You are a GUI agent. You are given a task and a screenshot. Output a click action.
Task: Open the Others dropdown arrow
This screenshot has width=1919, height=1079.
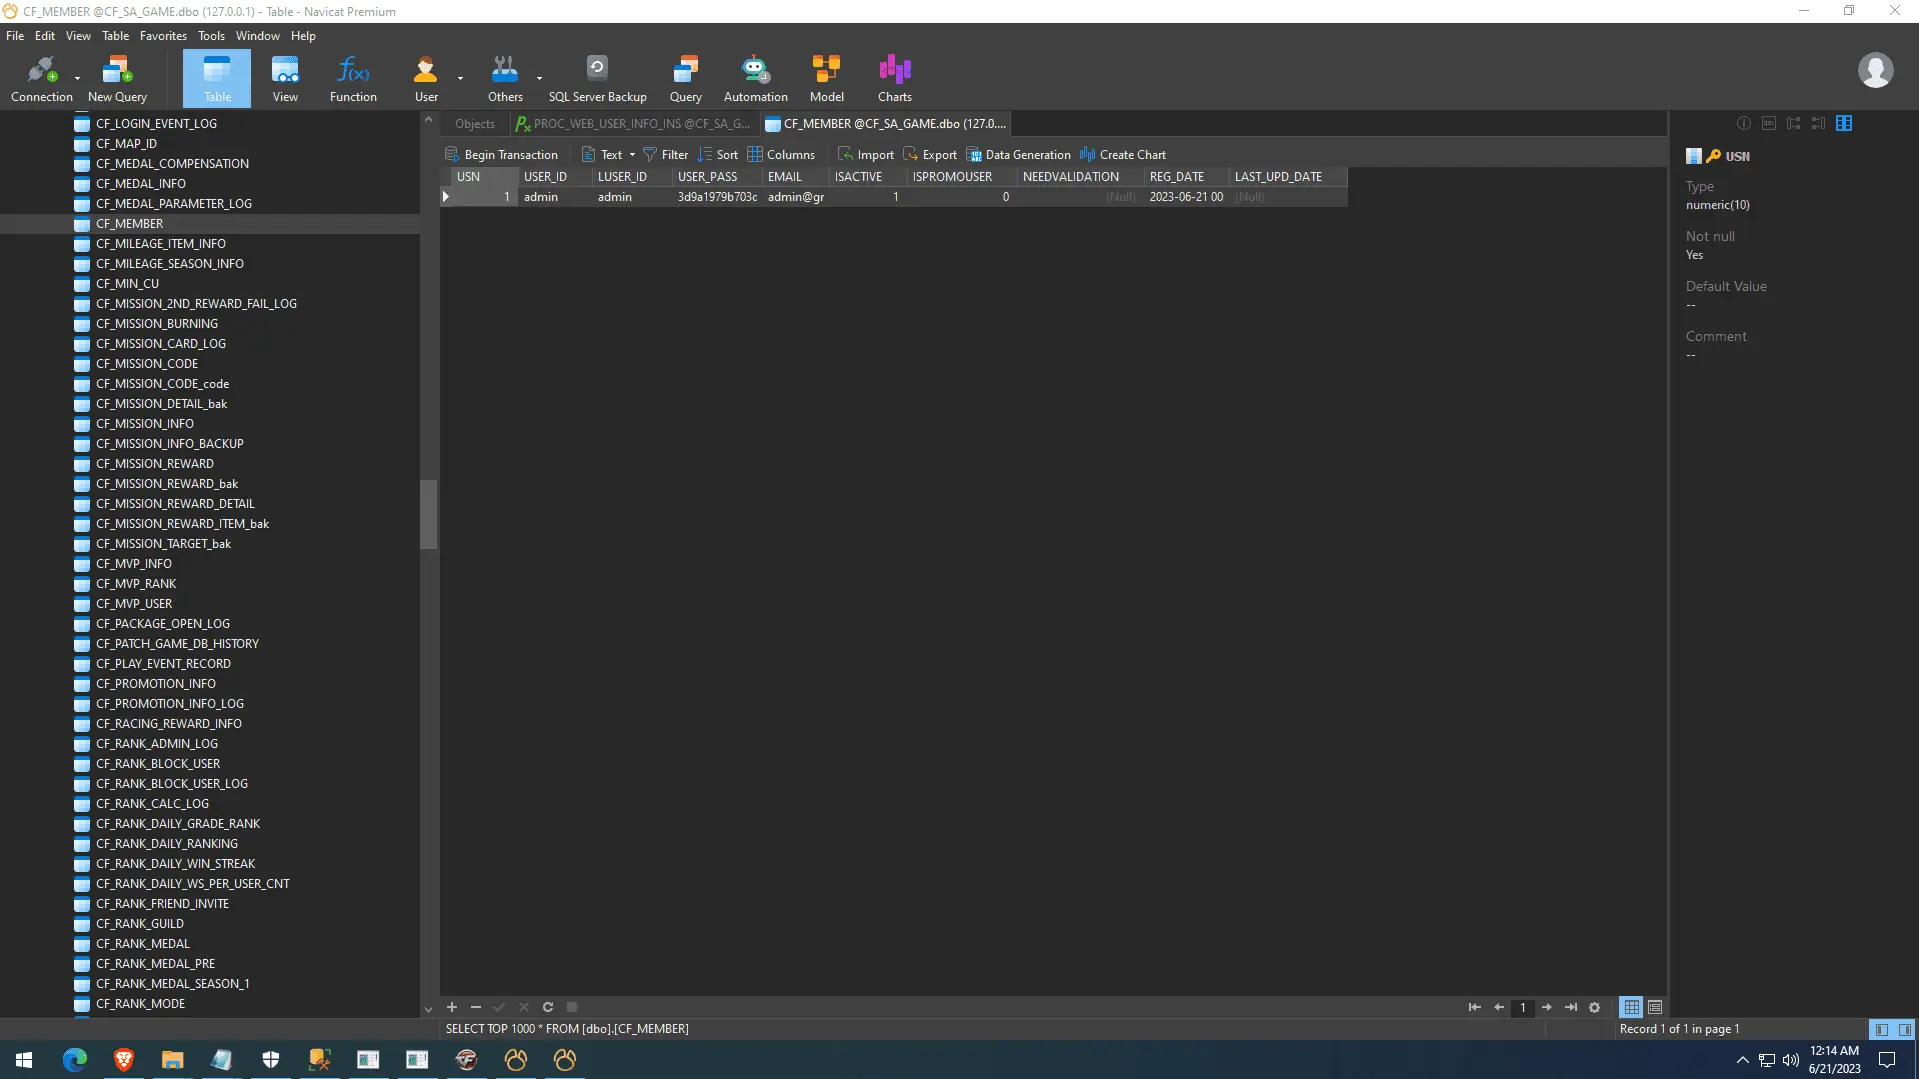tap(539, 78)
